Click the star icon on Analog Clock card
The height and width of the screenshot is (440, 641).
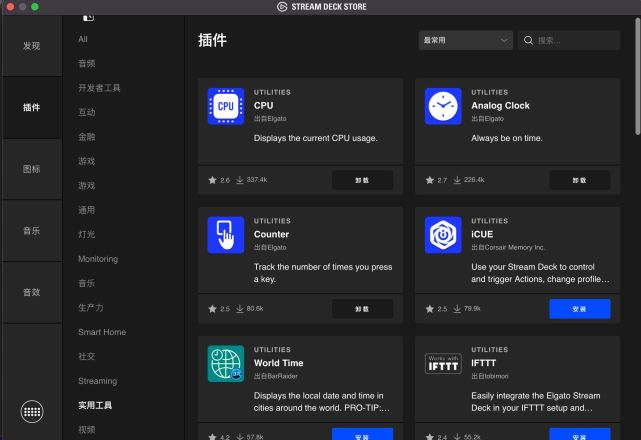[430, 180]
